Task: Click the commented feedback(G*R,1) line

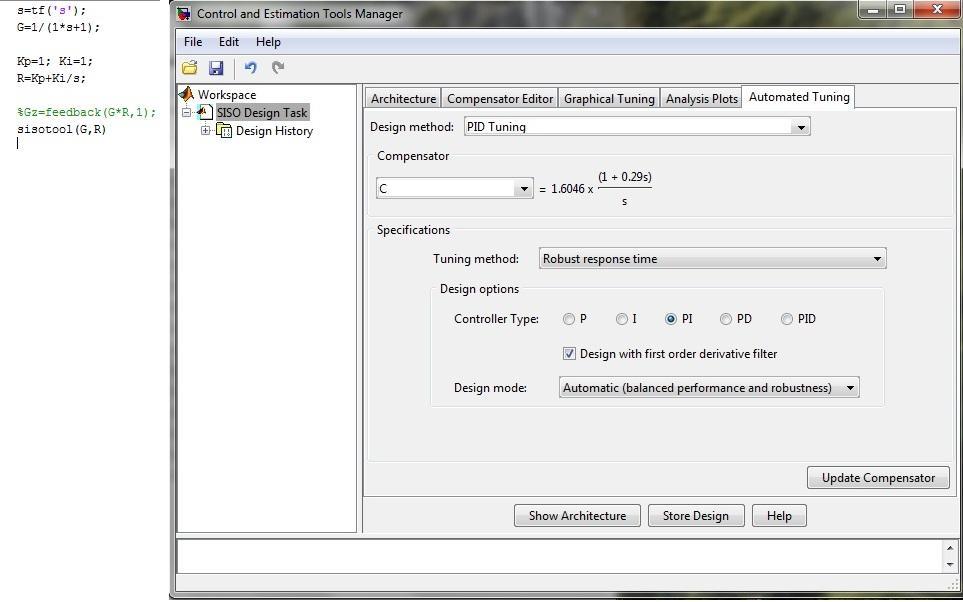Action: (x=87, y=112)
